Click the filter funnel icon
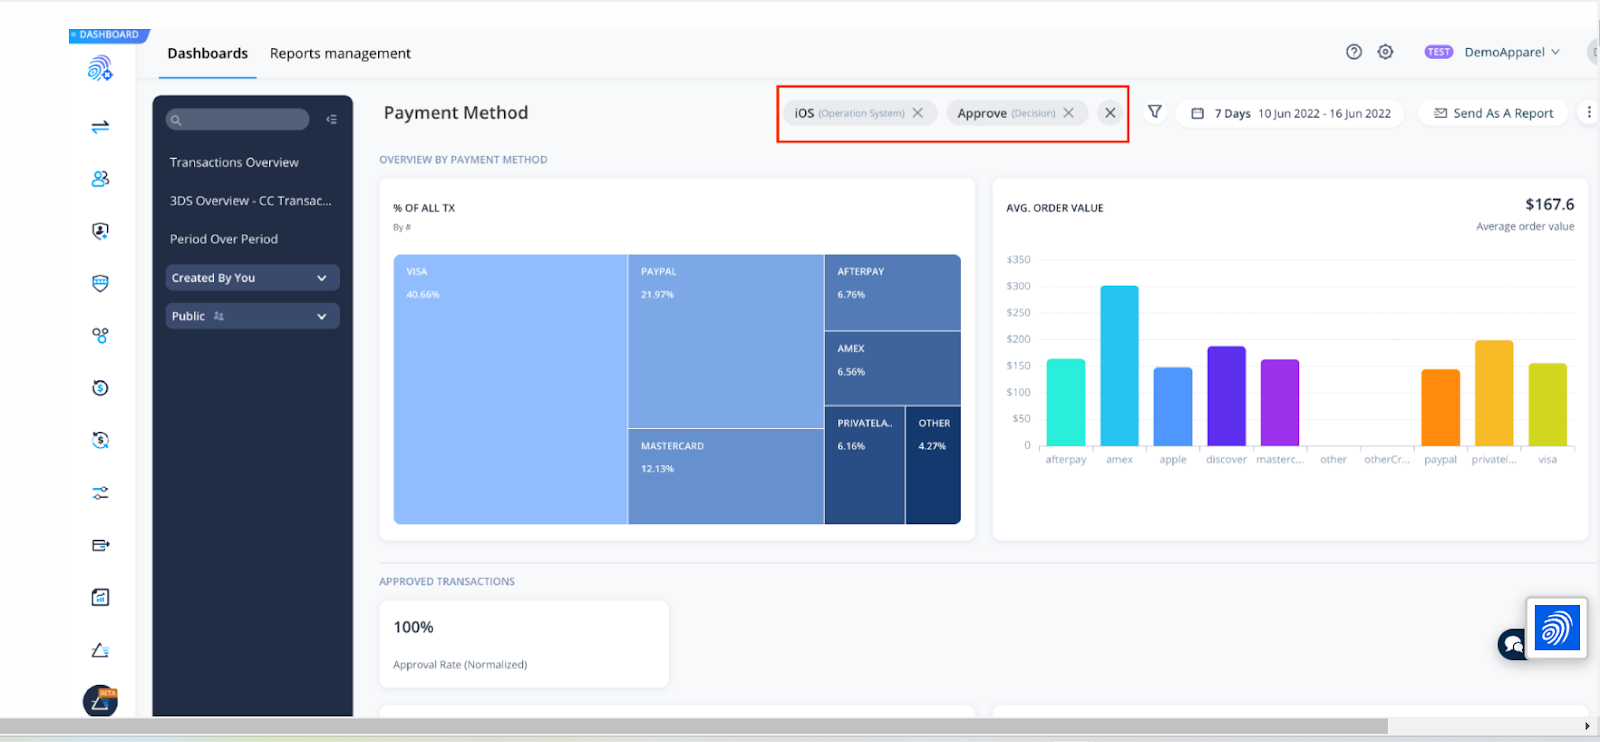This screenshot has height=742, width=1600. coord(1155,112)
